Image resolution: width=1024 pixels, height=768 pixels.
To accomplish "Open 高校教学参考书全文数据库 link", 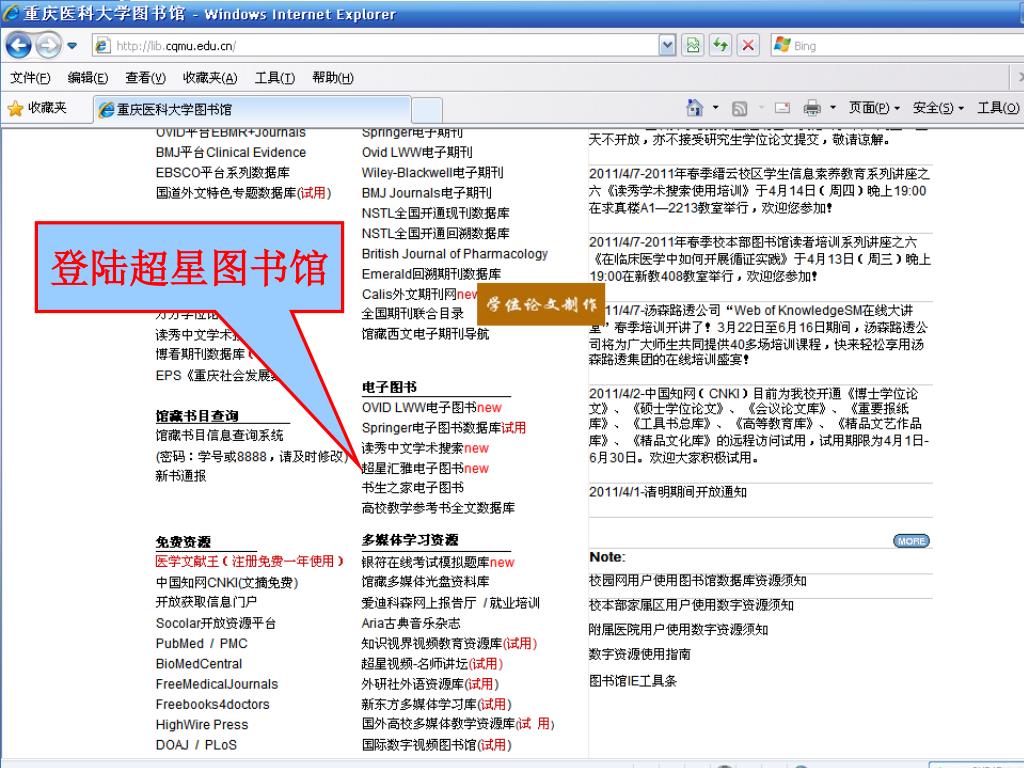I will pyautogui.click(x=438, y=508).
